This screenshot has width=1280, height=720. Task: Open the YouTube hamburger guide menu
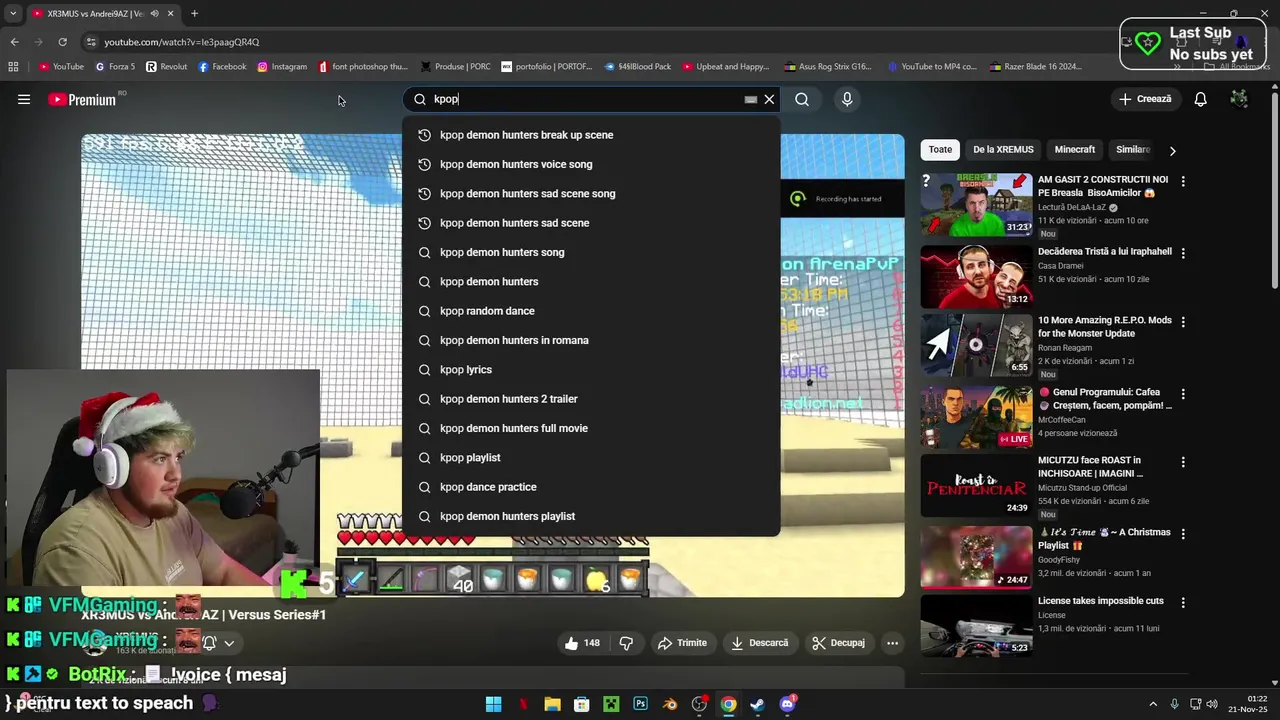click(x=24, y=99)
